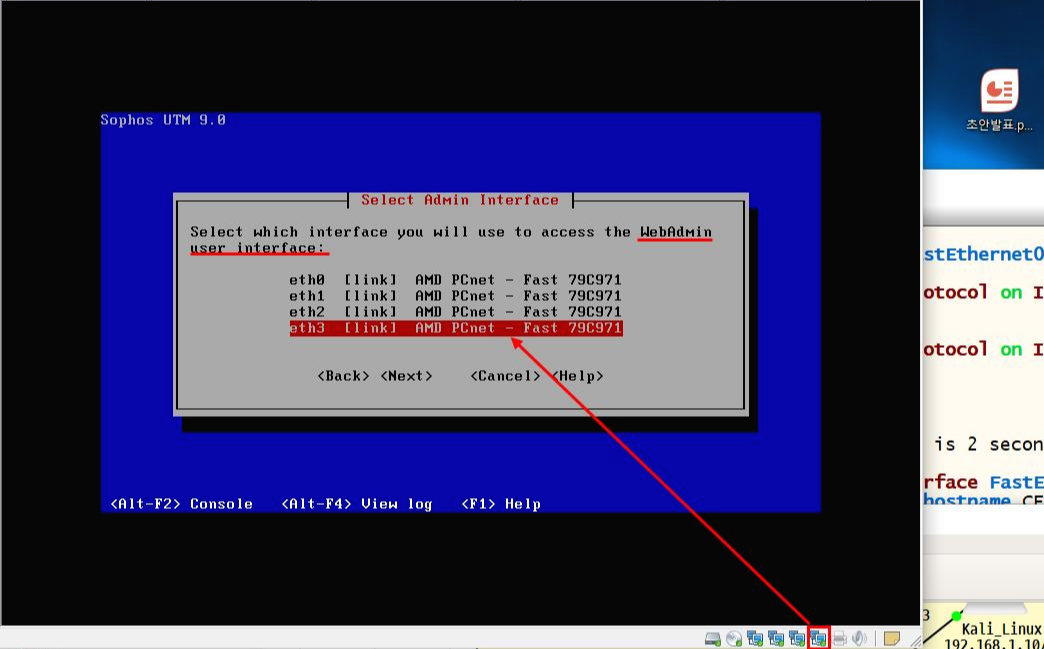Click the printer device status icon
This screenshot has width=1044, height=649.
[x=840, y=638]
